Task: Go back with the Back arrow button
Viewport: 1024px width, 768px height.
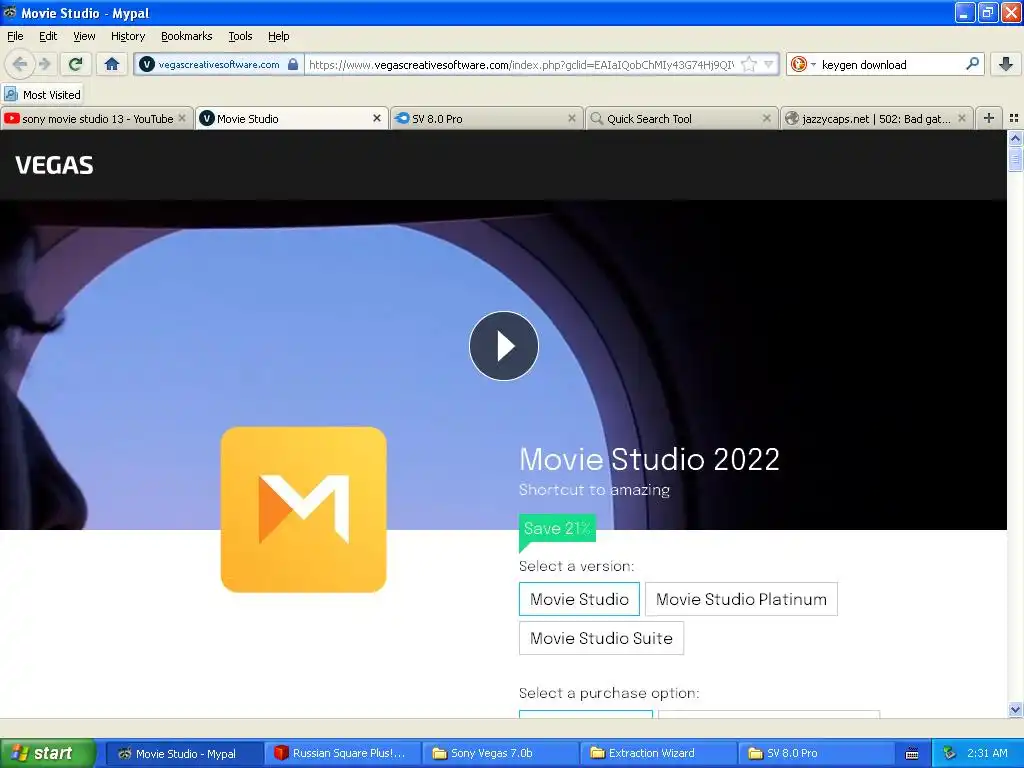Action: 20,64
